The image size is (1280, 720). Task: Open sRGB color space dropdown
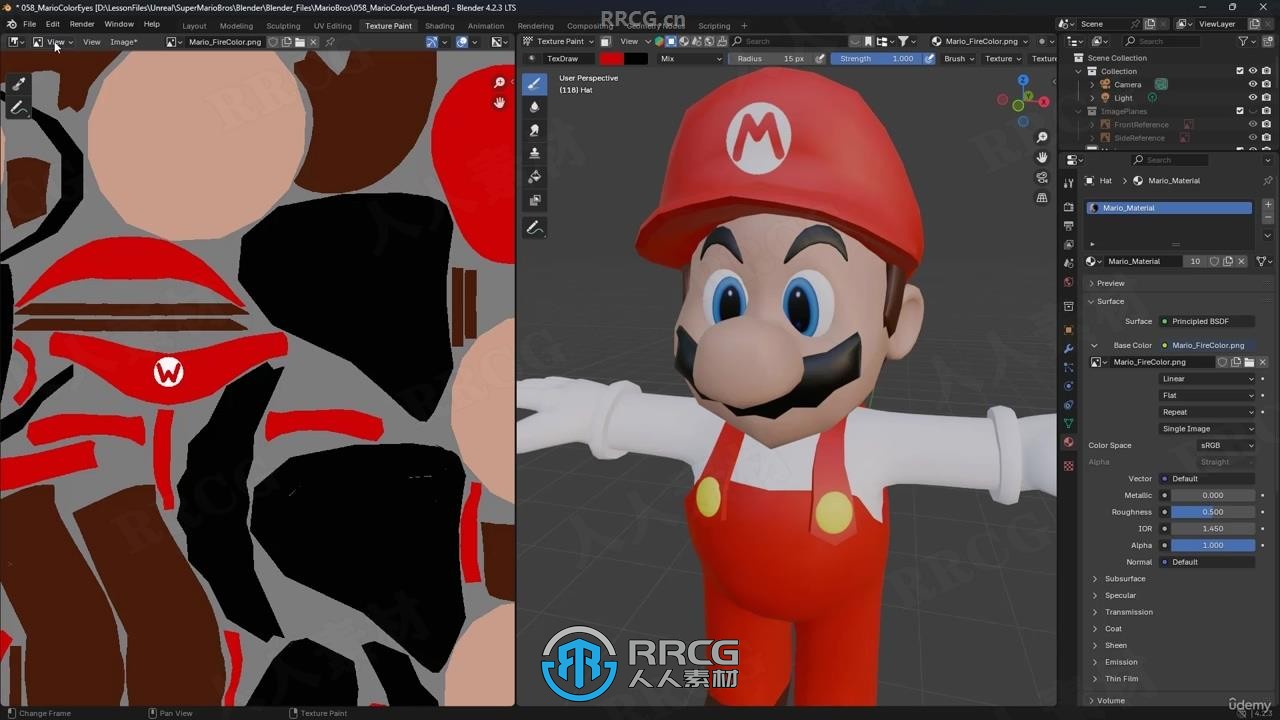[x=1226, y=445]
